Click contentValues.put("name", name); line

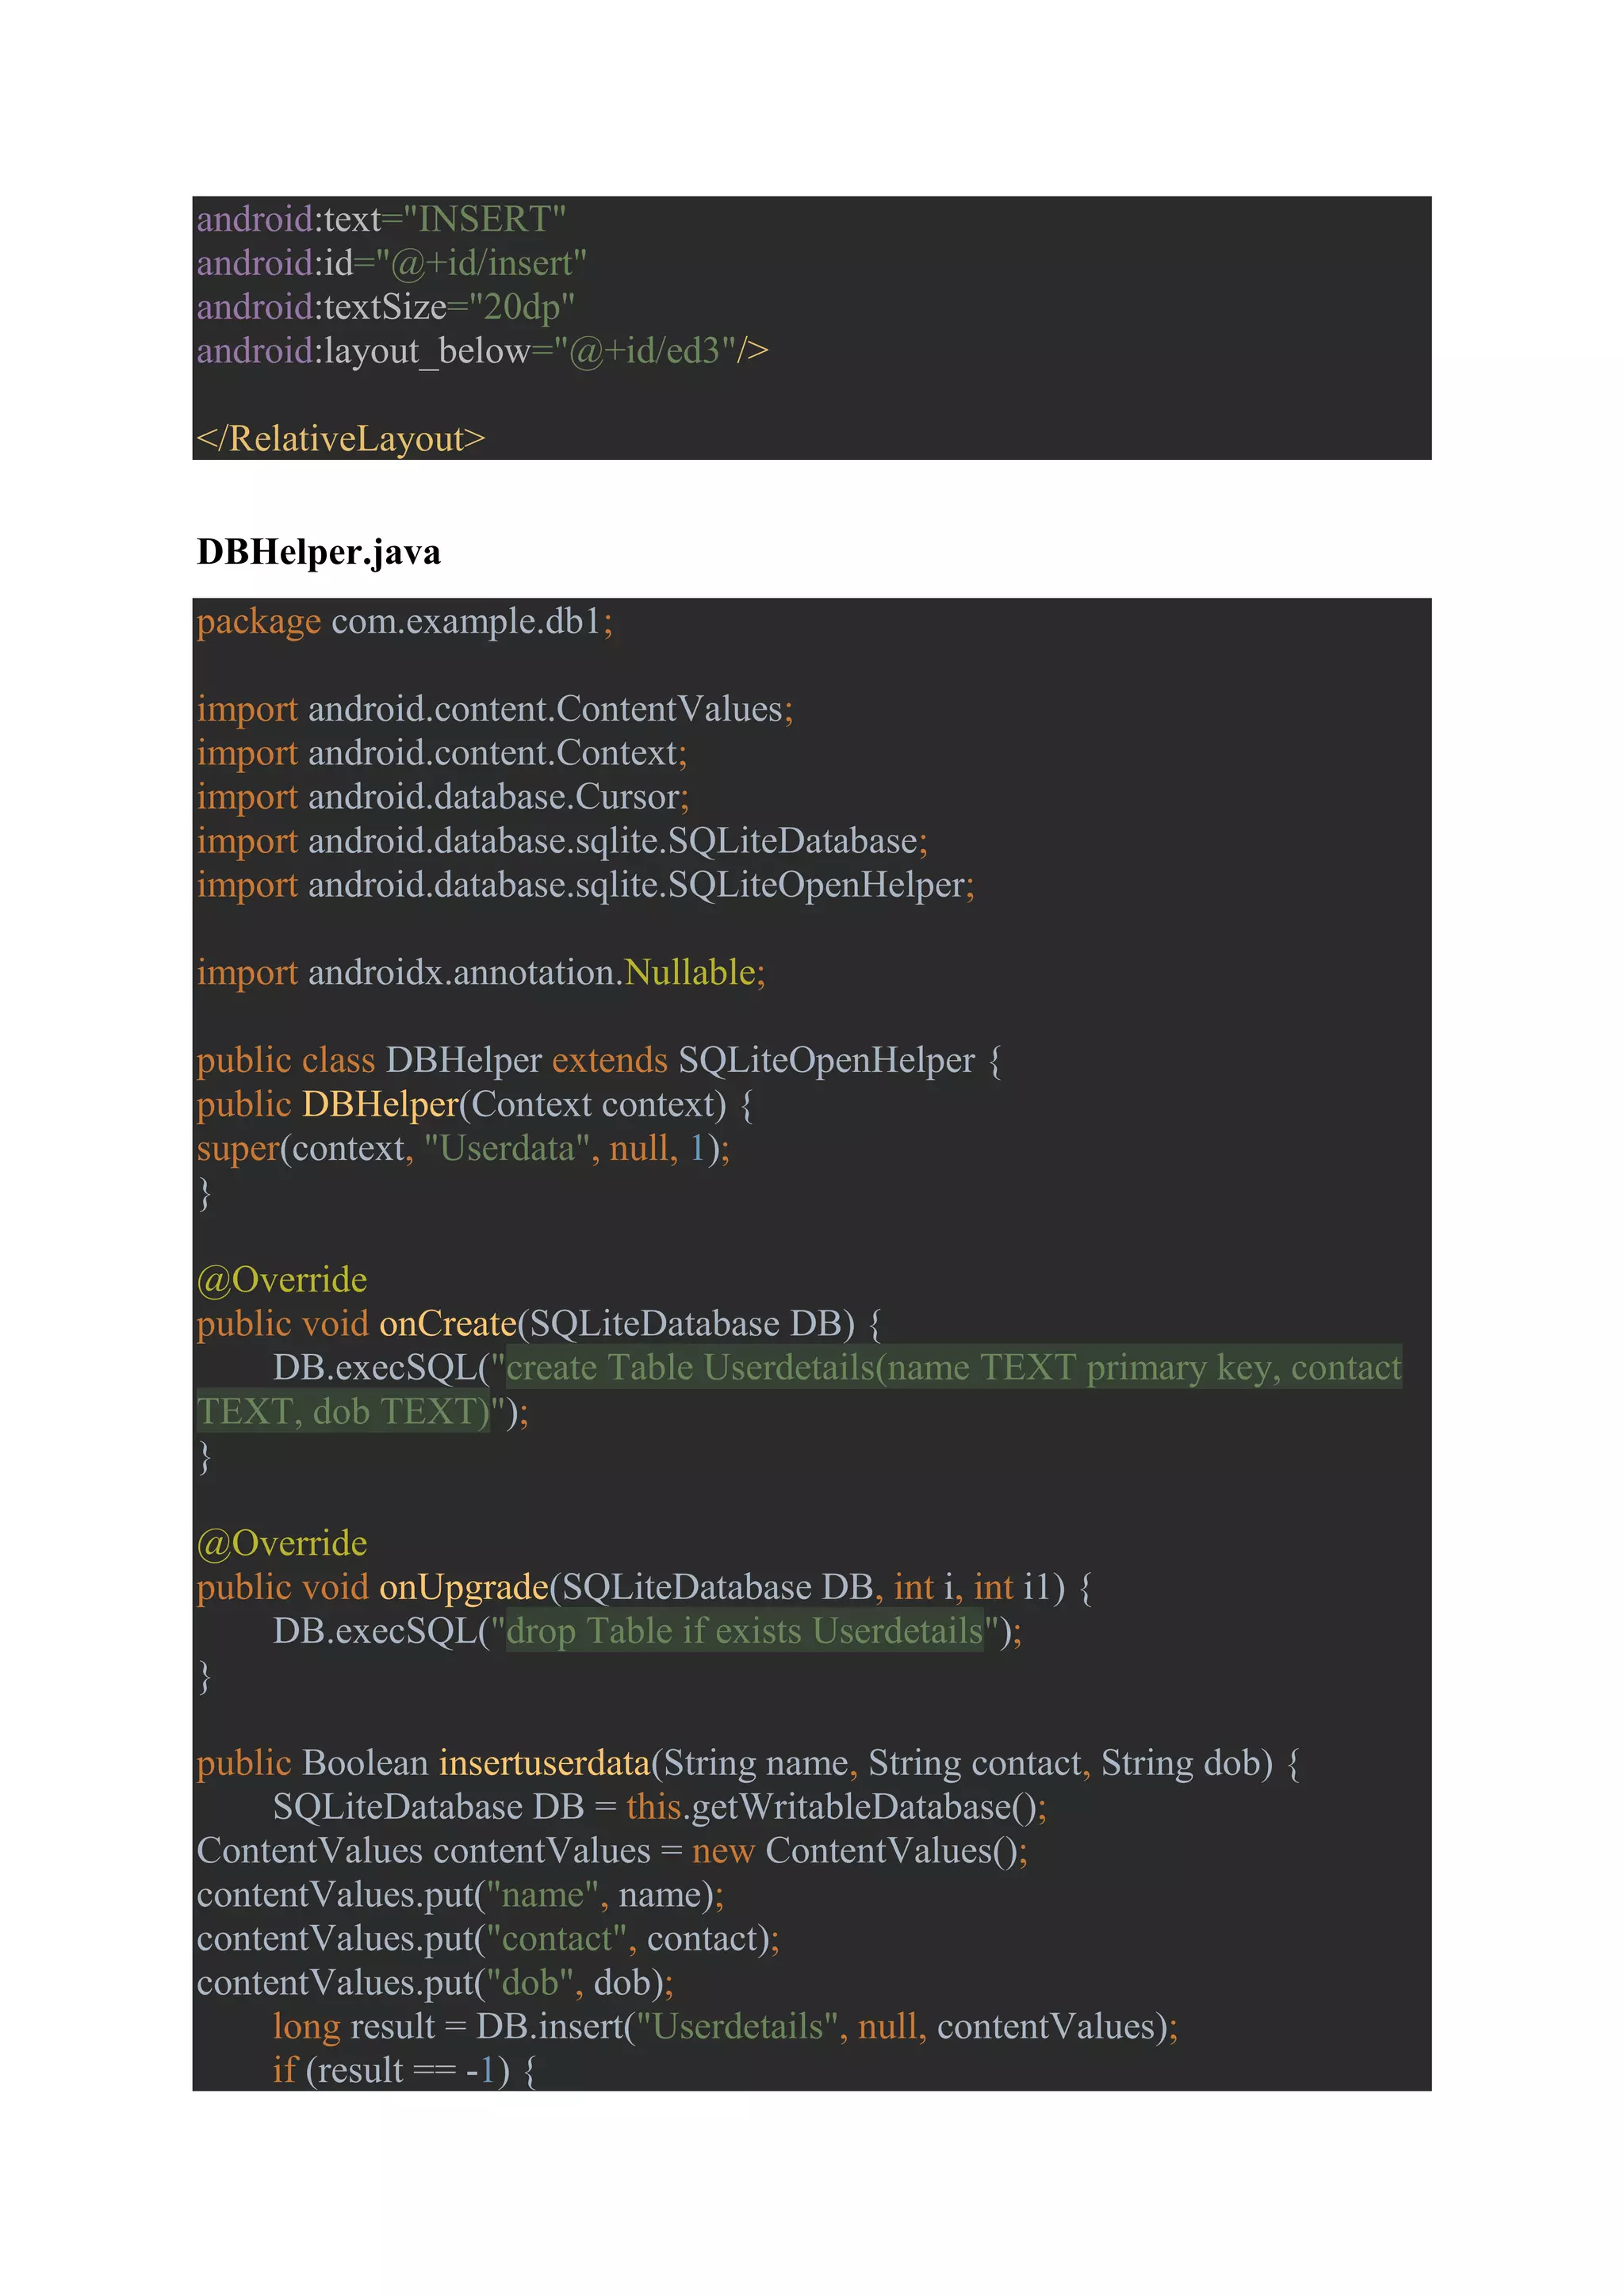[460, 1895]
